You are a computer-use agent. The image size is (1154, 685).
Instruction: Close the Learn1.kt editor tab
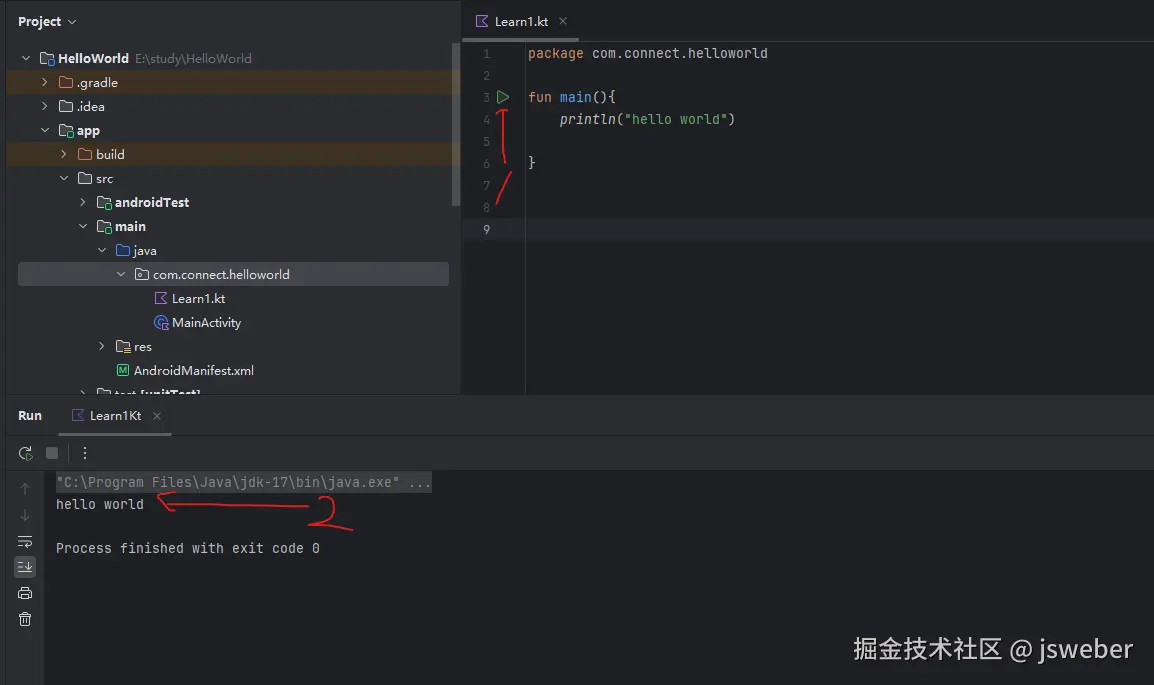point(563,21)
